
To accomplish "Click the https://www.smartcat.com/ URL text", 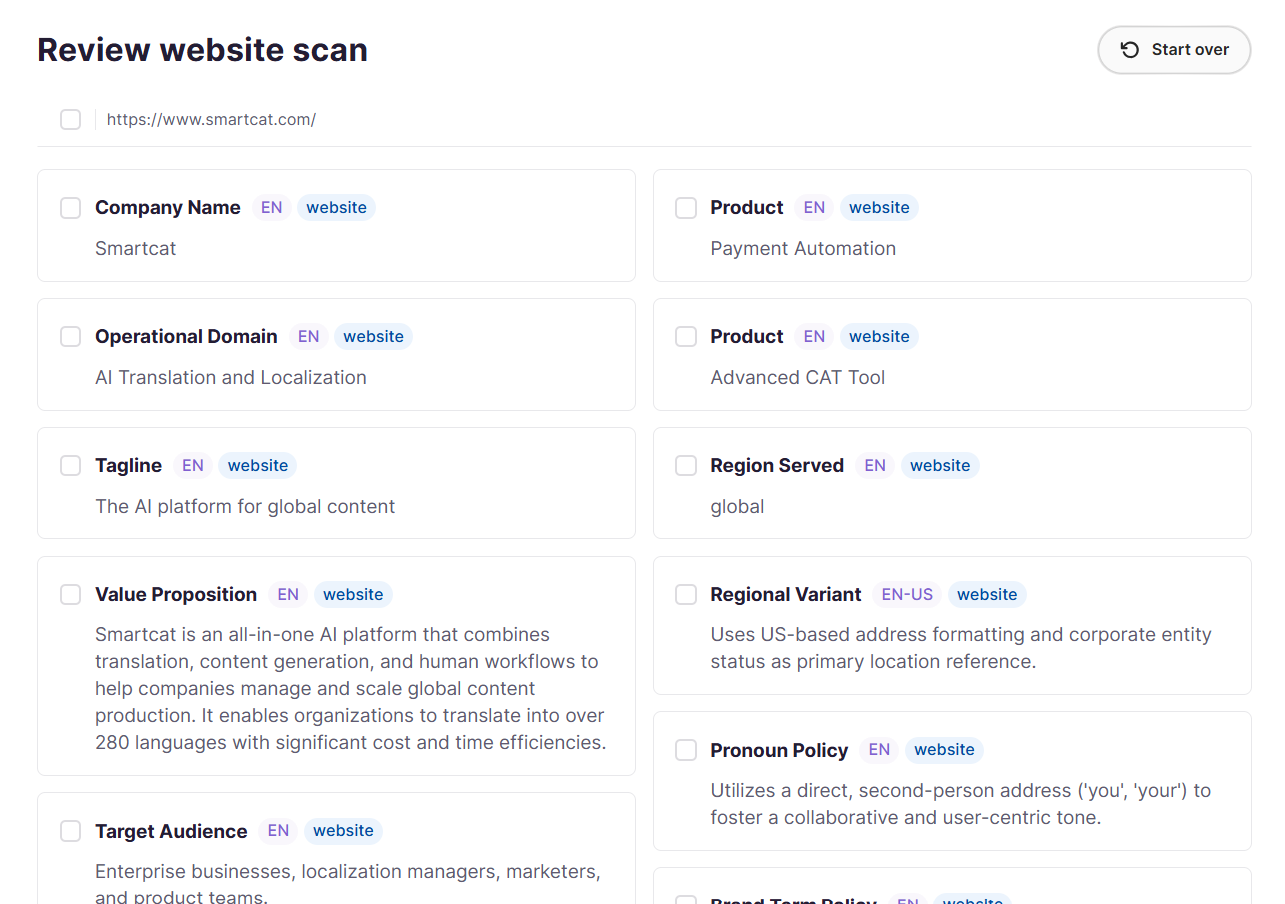I will click(x=211, y=120).
